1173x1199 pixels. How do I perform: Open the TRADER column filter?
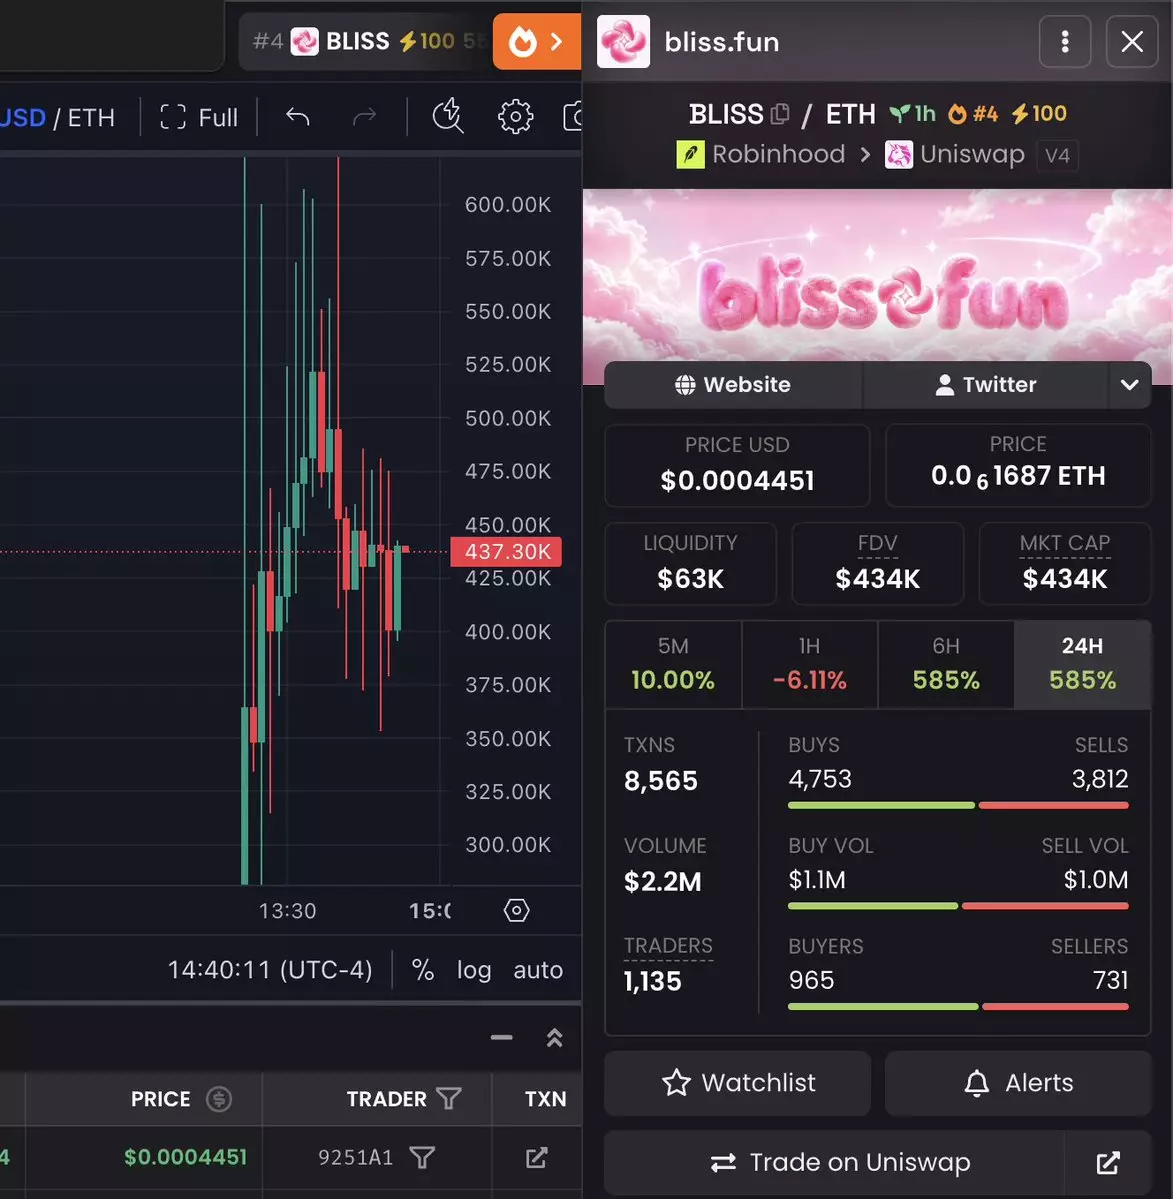(449, 1098)
